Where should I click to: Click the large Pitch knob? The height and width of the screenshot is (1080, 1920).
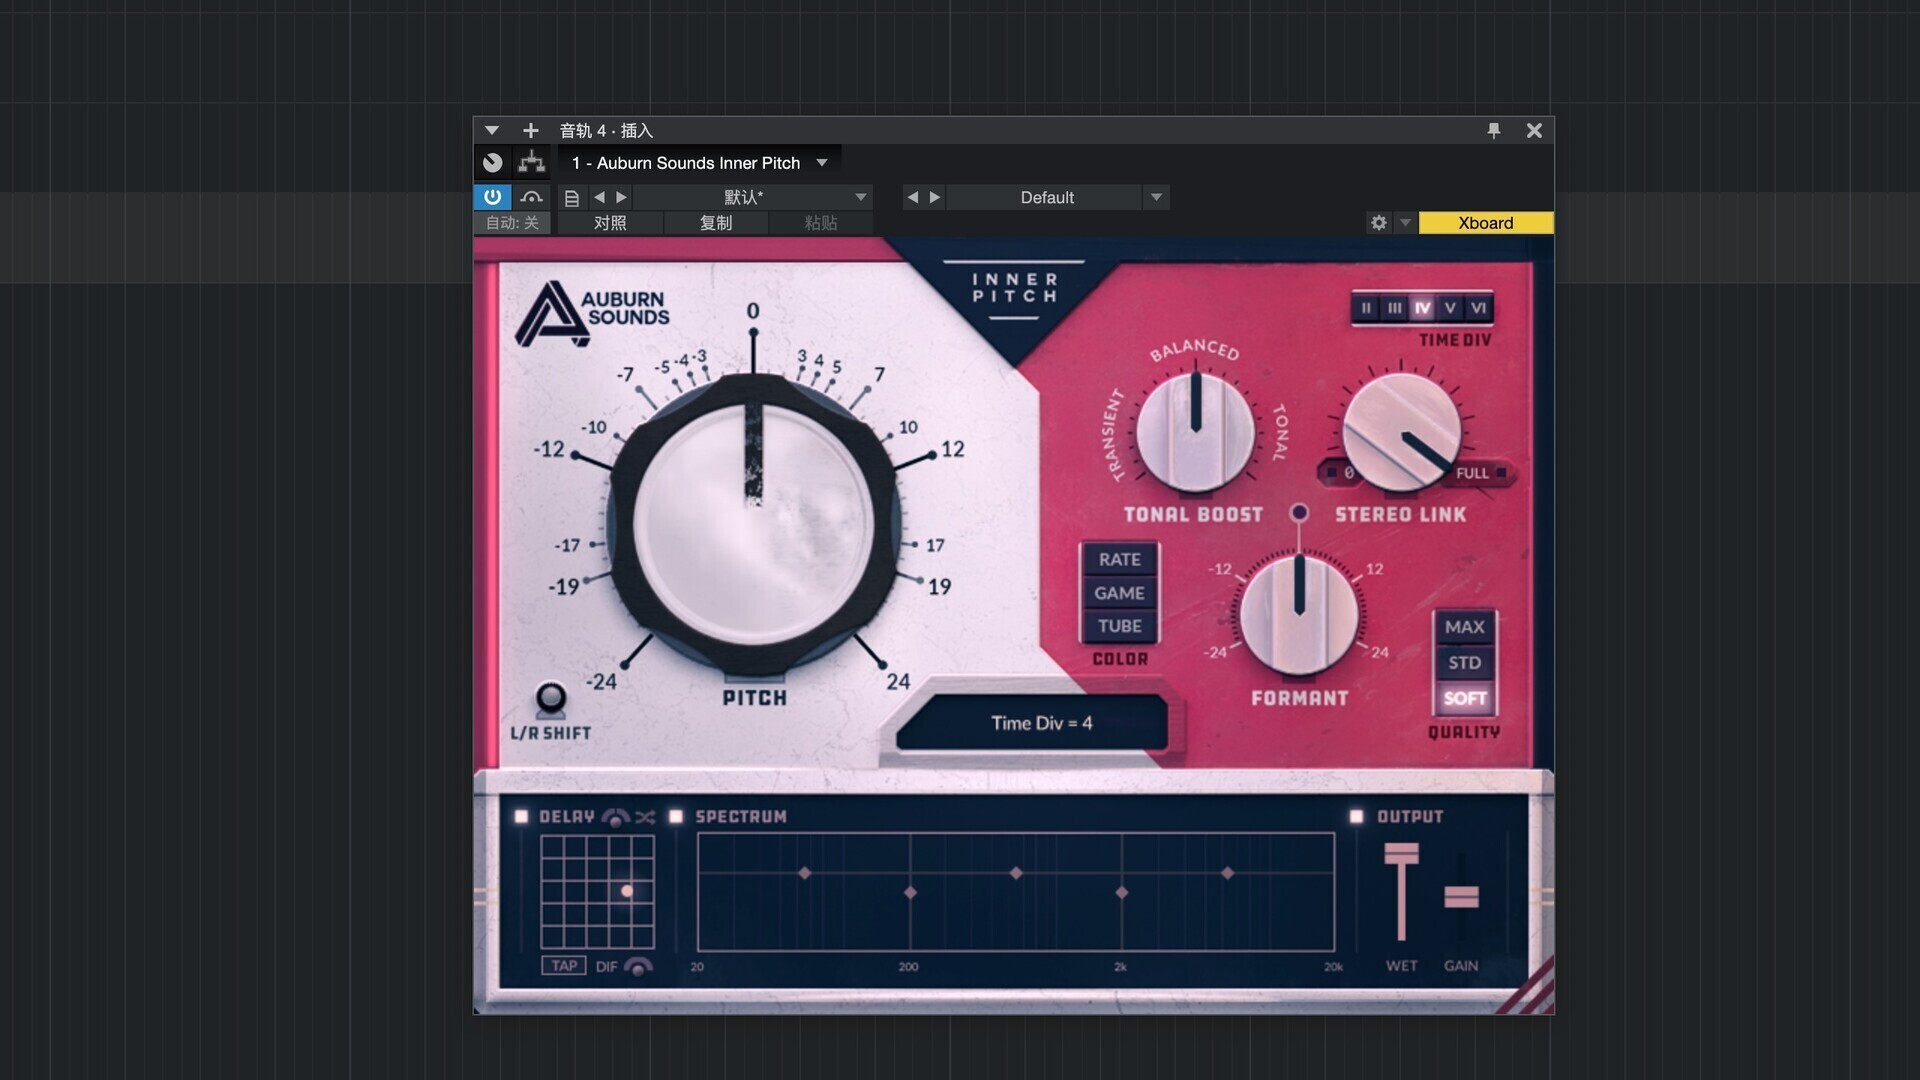point(753,525)
